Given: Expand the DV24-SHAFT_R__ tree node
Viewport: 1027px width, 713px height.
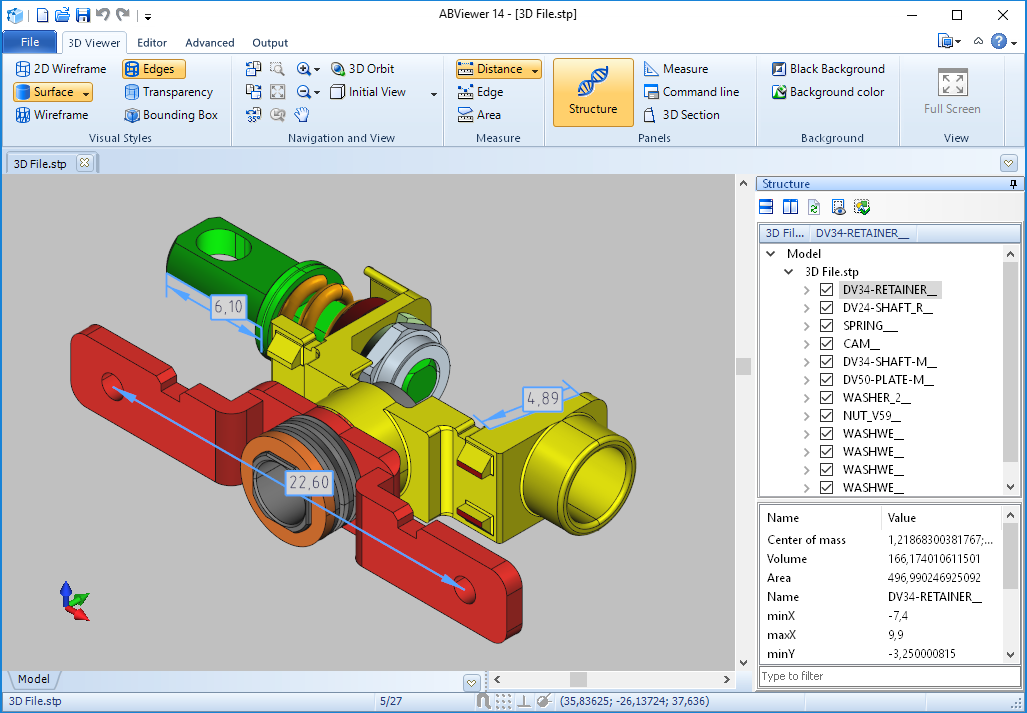Looking at the screenshot, I should pos(807,308).
